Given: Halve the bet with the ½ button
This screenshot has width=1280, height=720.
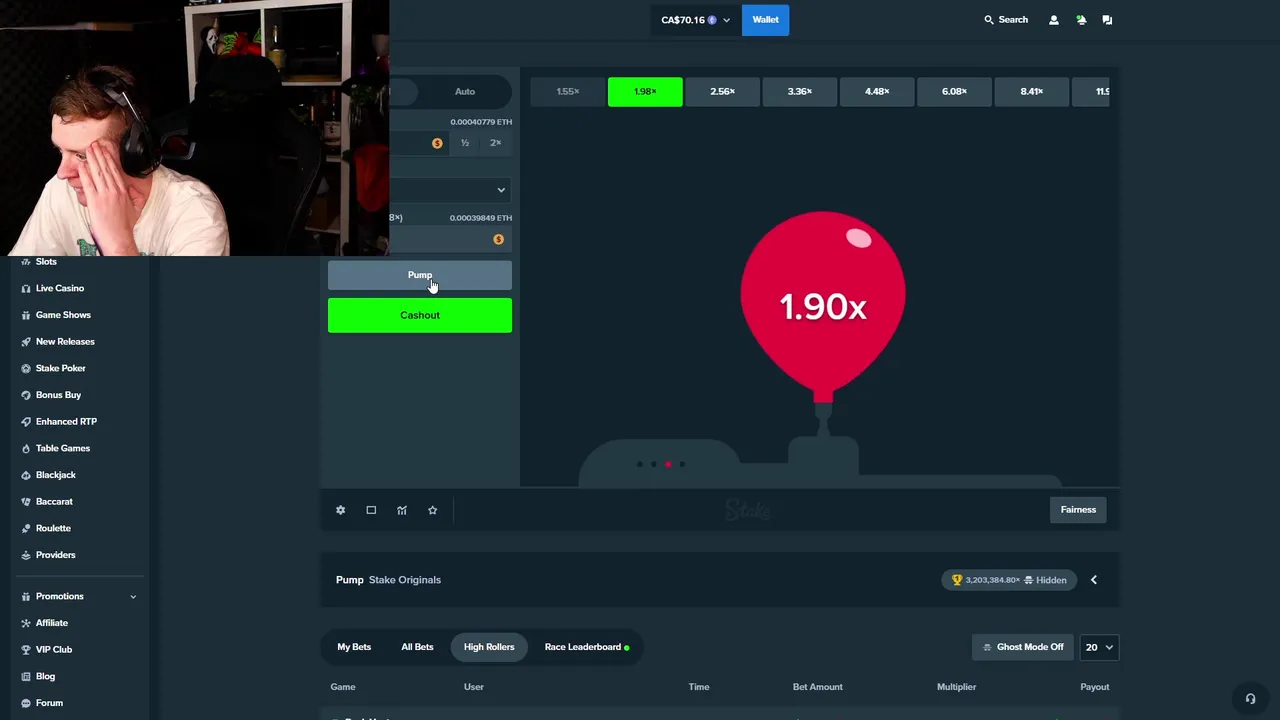Looking at the screenshot, I should pos(465,143).
